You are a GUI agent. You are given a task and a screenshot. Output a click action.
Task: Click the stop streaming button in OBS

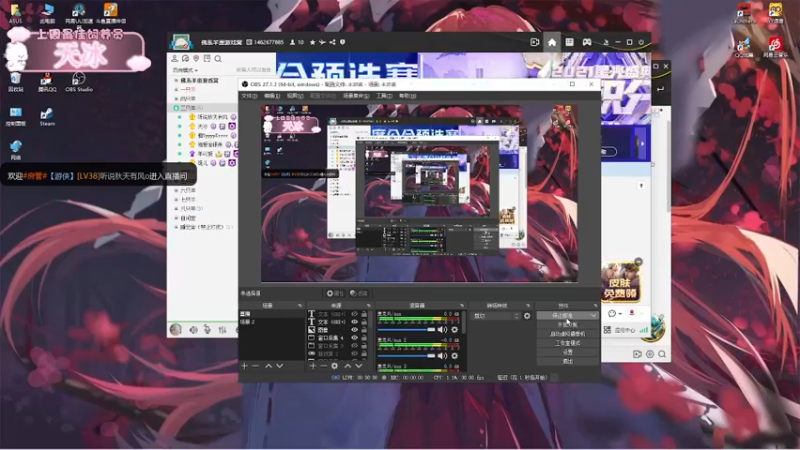563,316
